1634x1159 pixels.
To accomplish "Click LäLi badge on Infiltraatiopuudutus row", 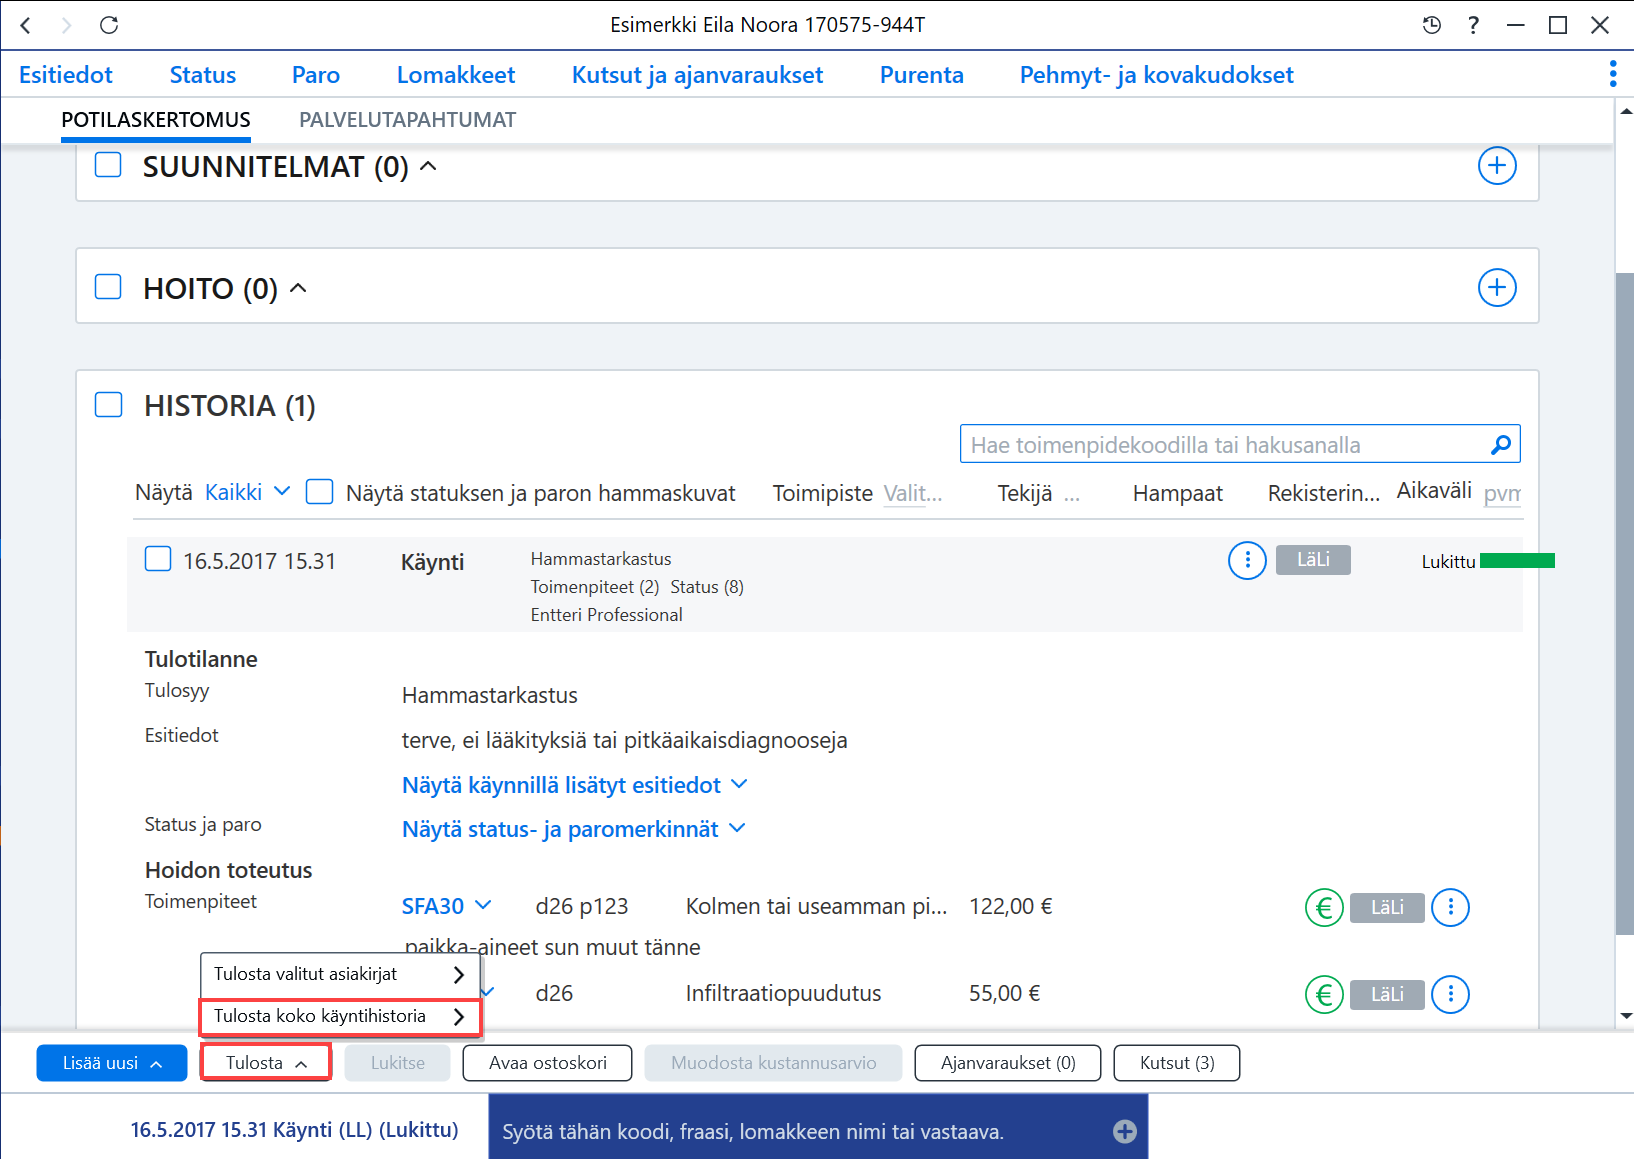I will (x=1387, y=995).
